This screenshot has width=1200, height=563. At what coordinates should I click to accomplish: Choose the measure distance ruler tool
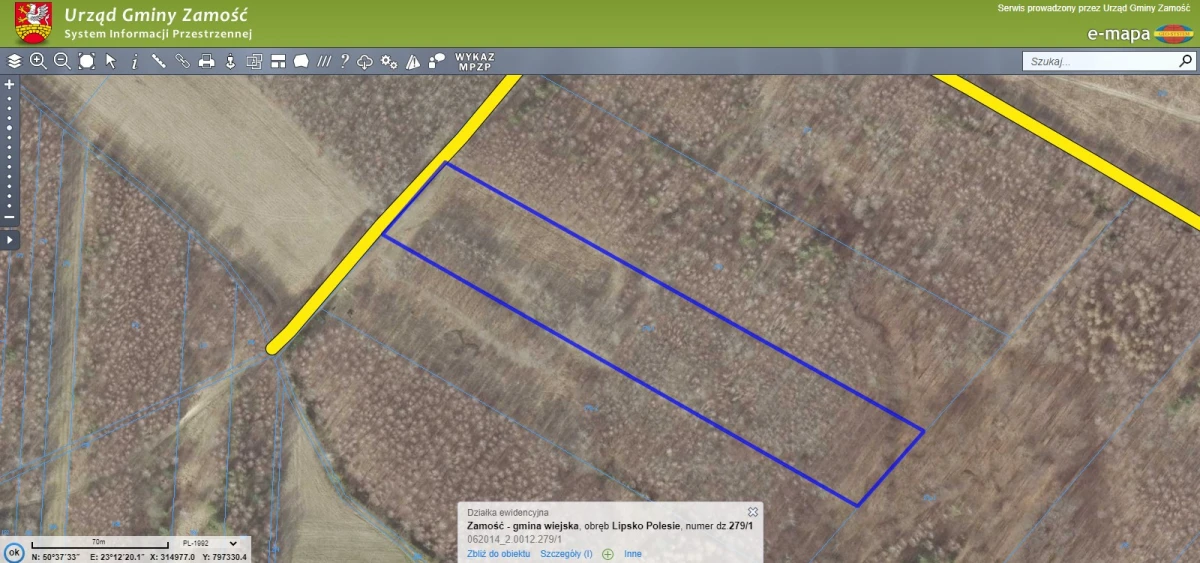point(159,61)
